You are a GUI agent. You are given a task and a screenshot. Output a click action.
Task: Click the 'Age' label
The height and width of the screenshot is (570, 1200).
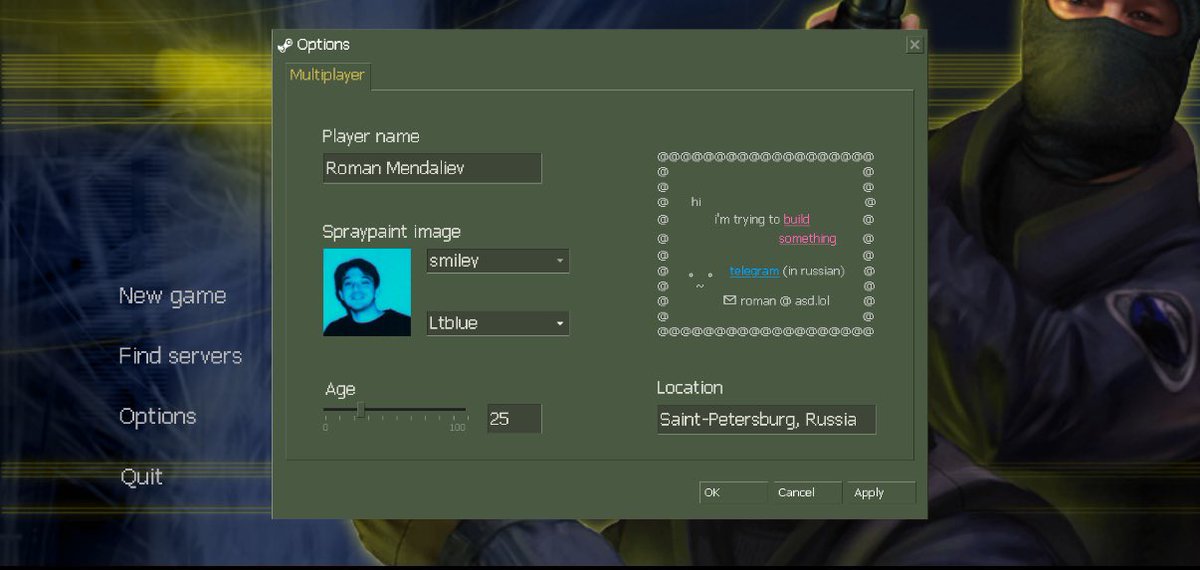(340, 390)
